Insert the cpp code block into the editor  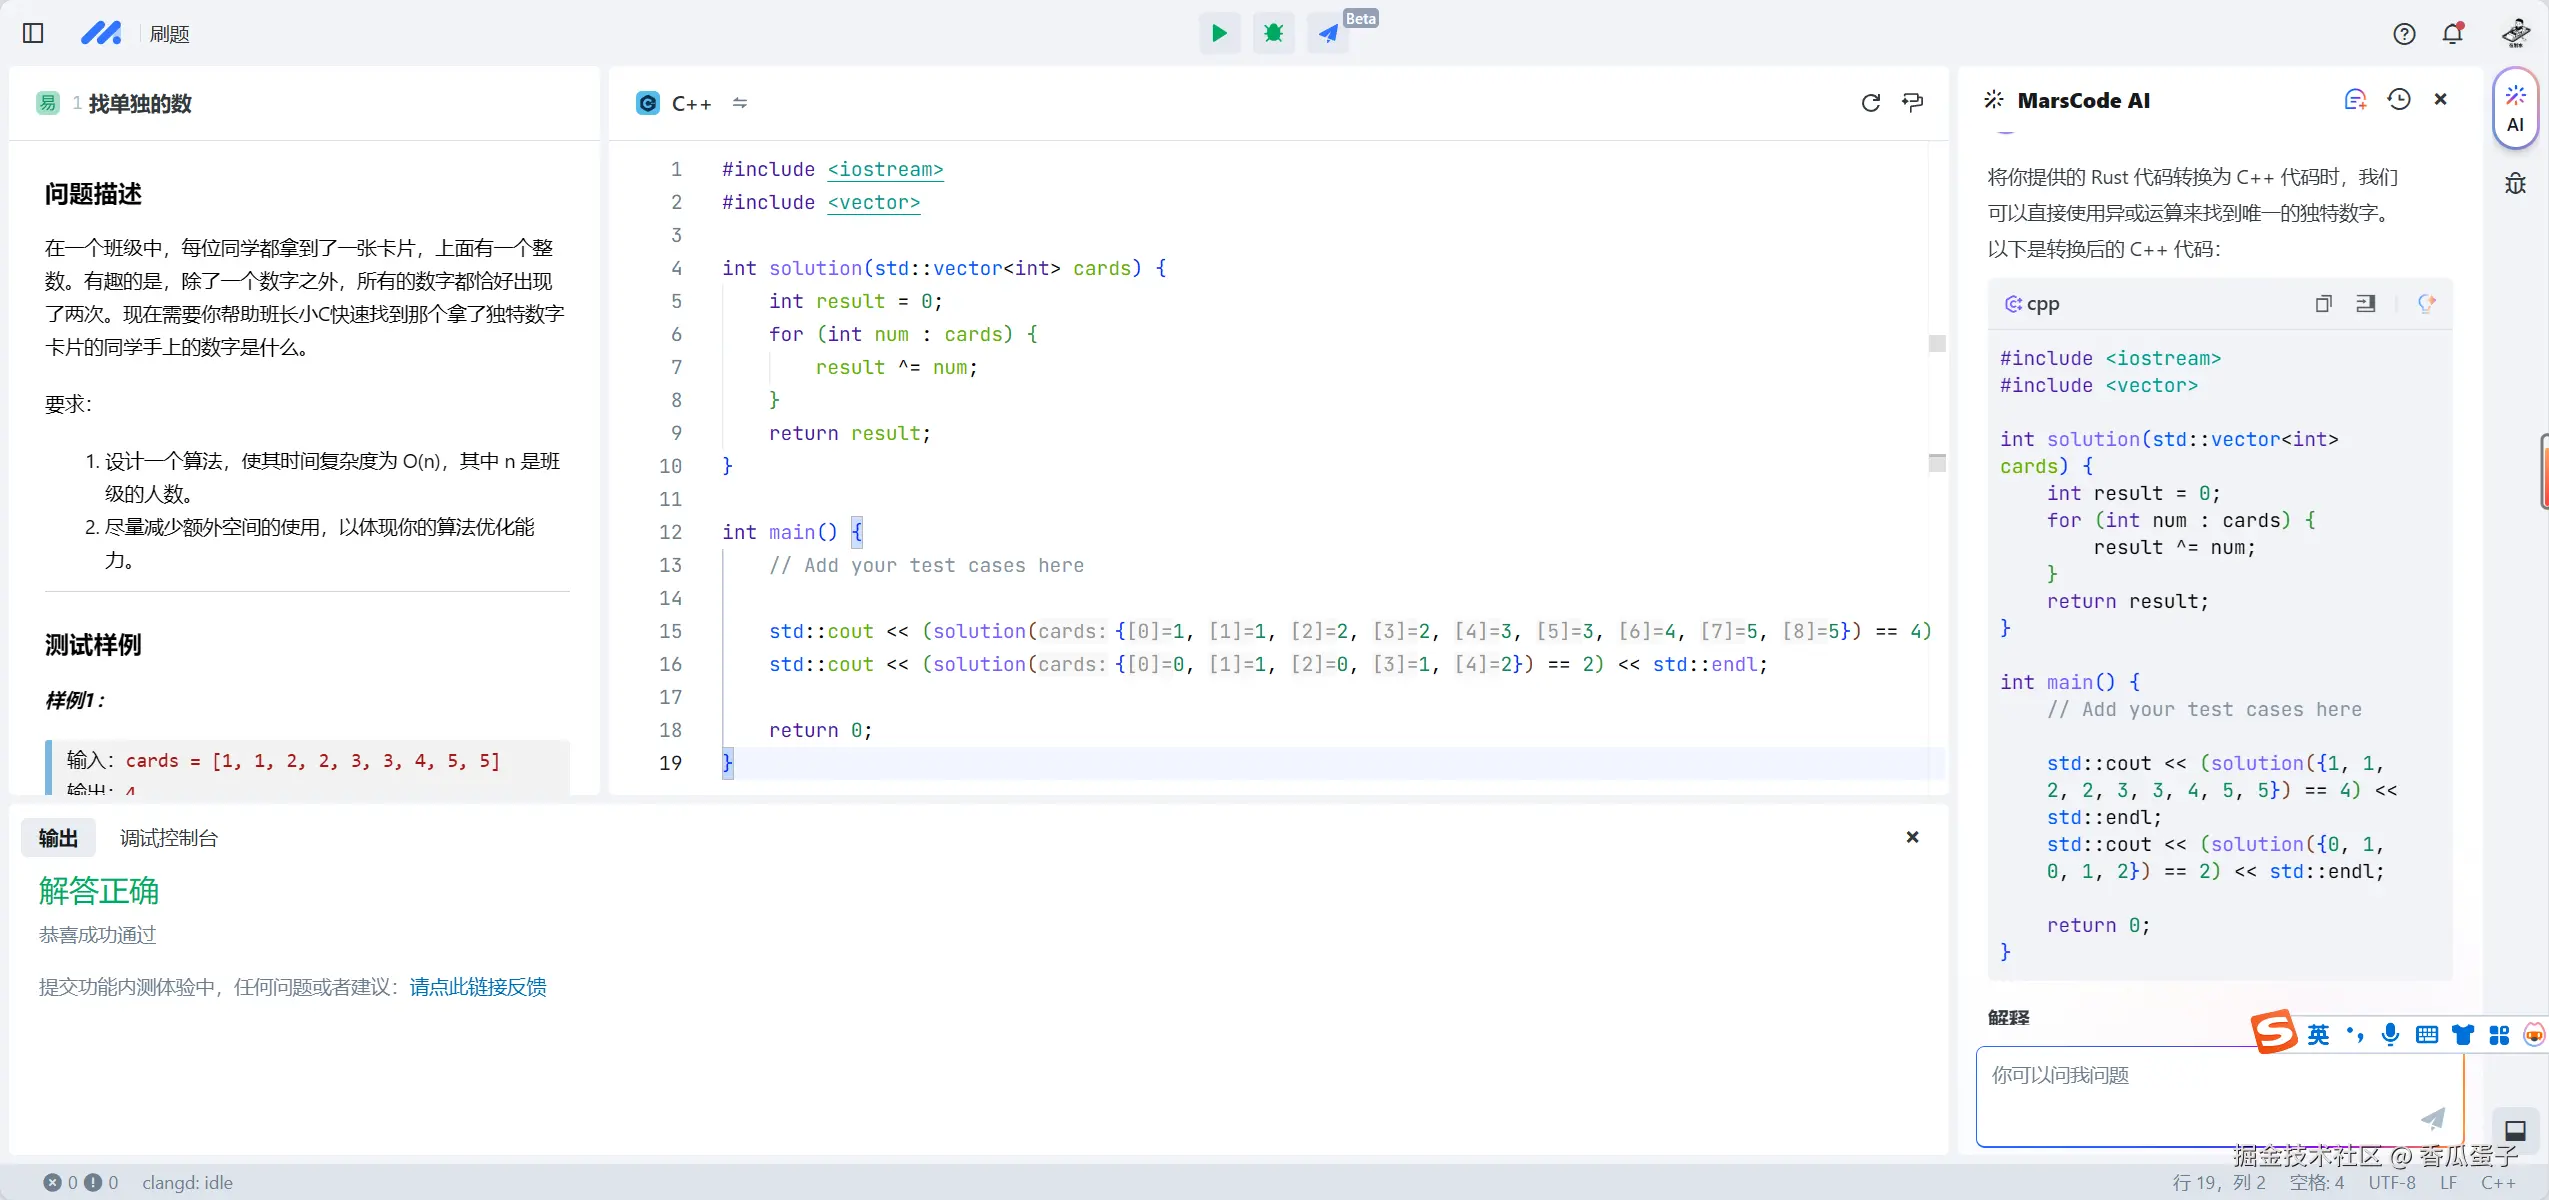(x=2365, y=303)
